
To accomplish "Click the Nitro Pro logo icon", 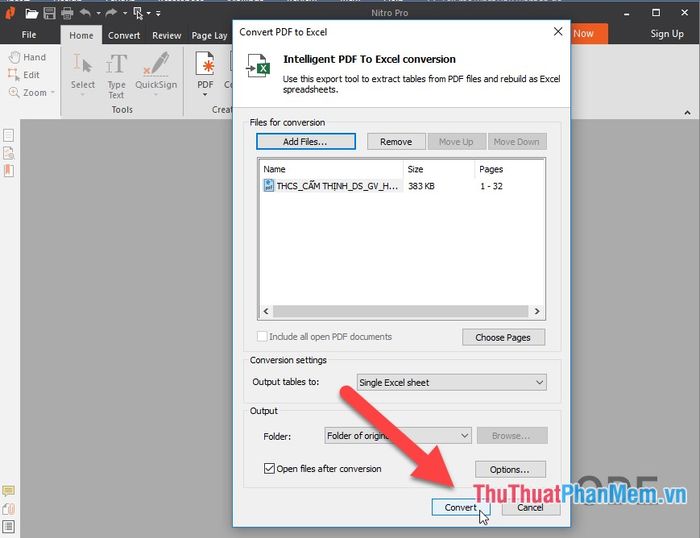I will click(10, 13).
